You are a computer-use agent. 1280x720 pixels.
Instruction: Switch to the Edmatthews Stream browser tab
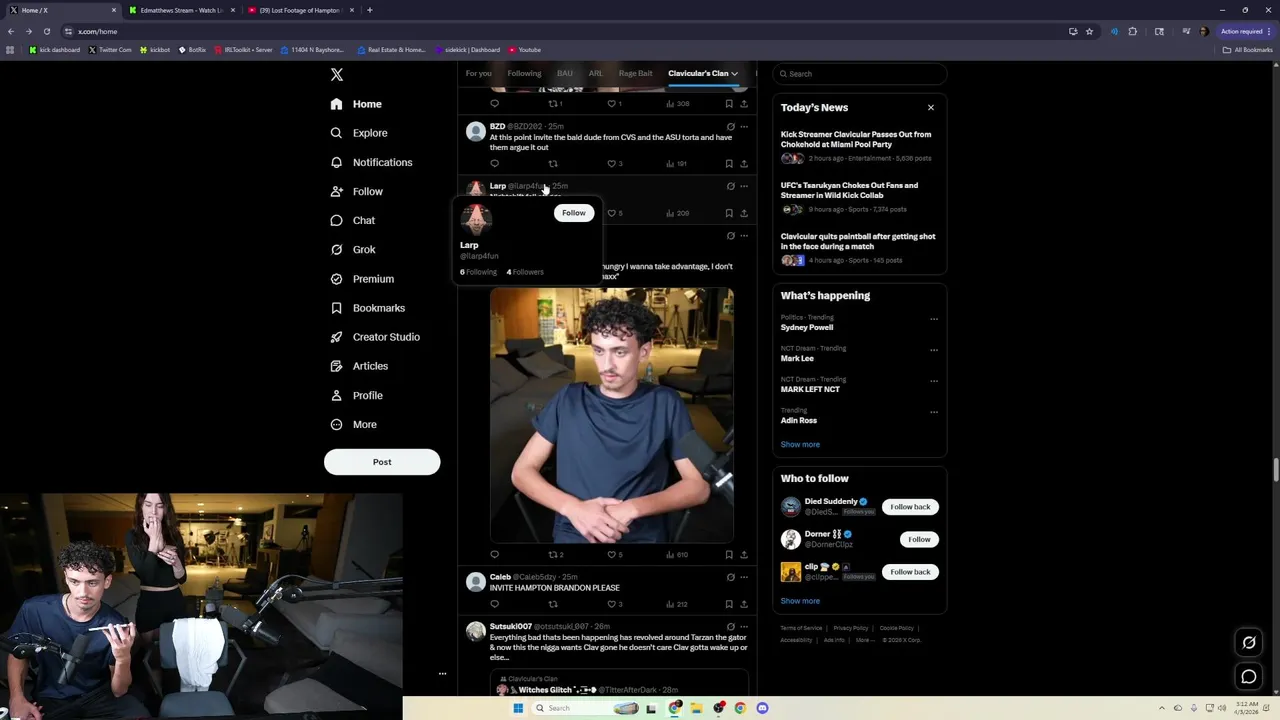click(x=181, y=10)
